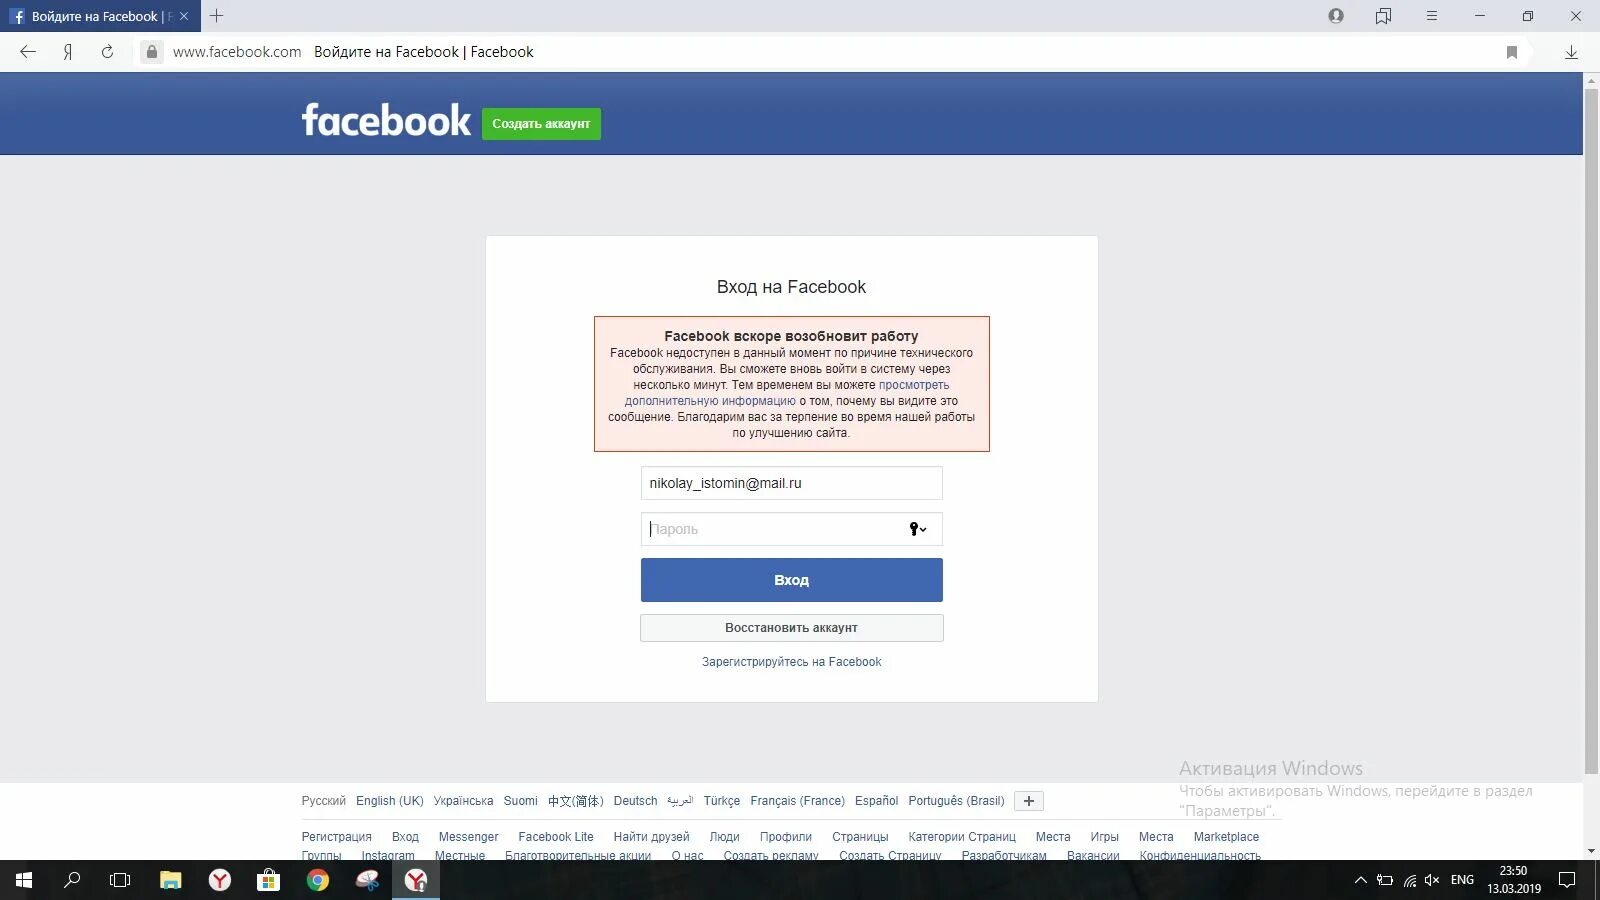Image resolution: width=1600 pixels, height=900 pixels.
Task: Close the Facebook login tab
Action: click(184, 16)
